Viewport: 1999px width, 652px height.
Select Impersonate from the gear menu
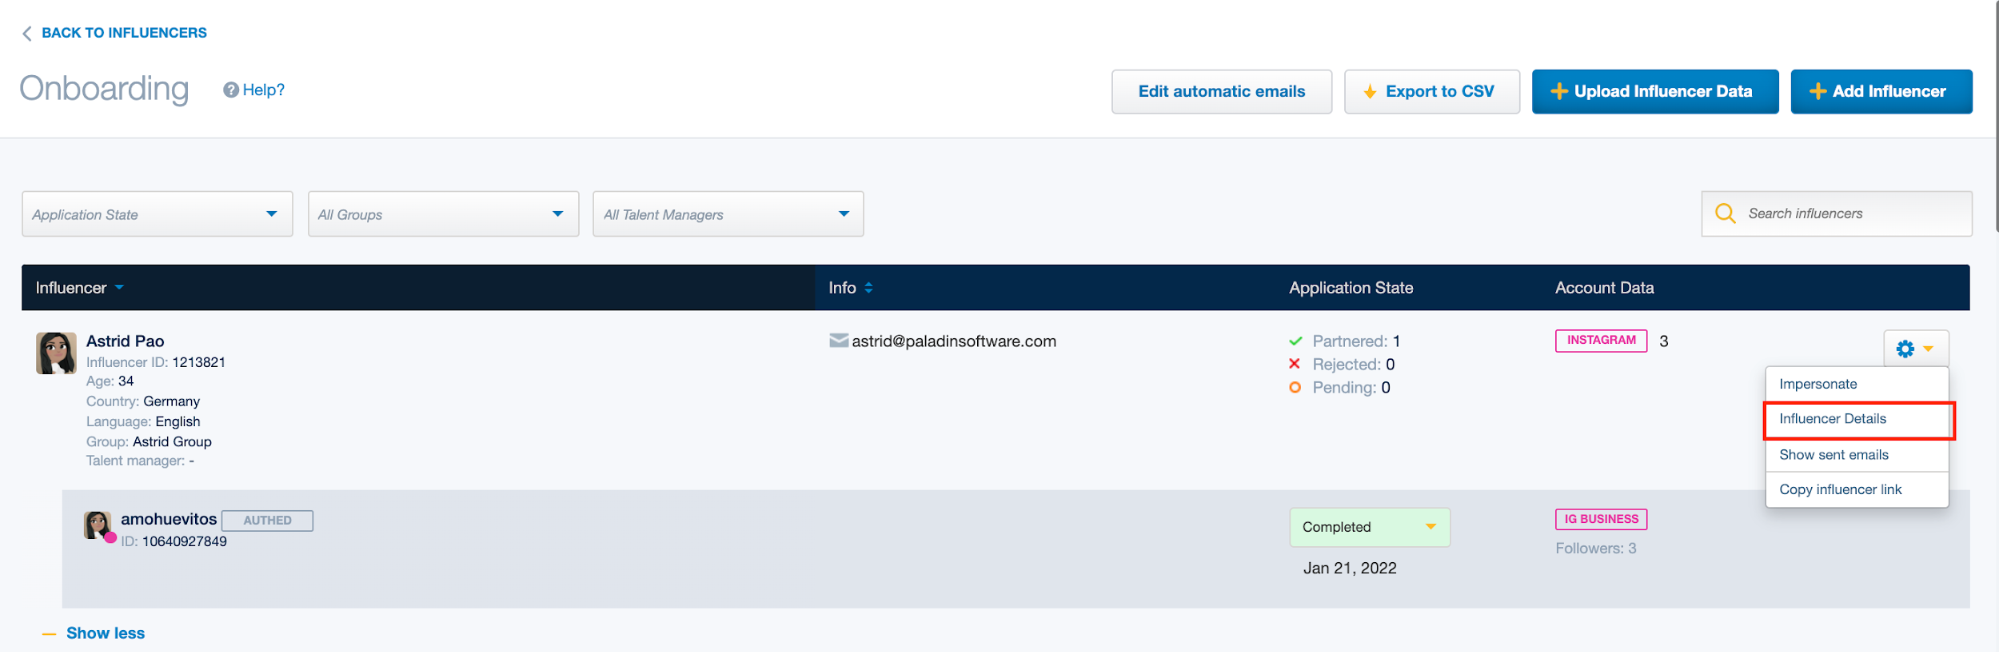pyautogui.click(x=1857, y=384)
